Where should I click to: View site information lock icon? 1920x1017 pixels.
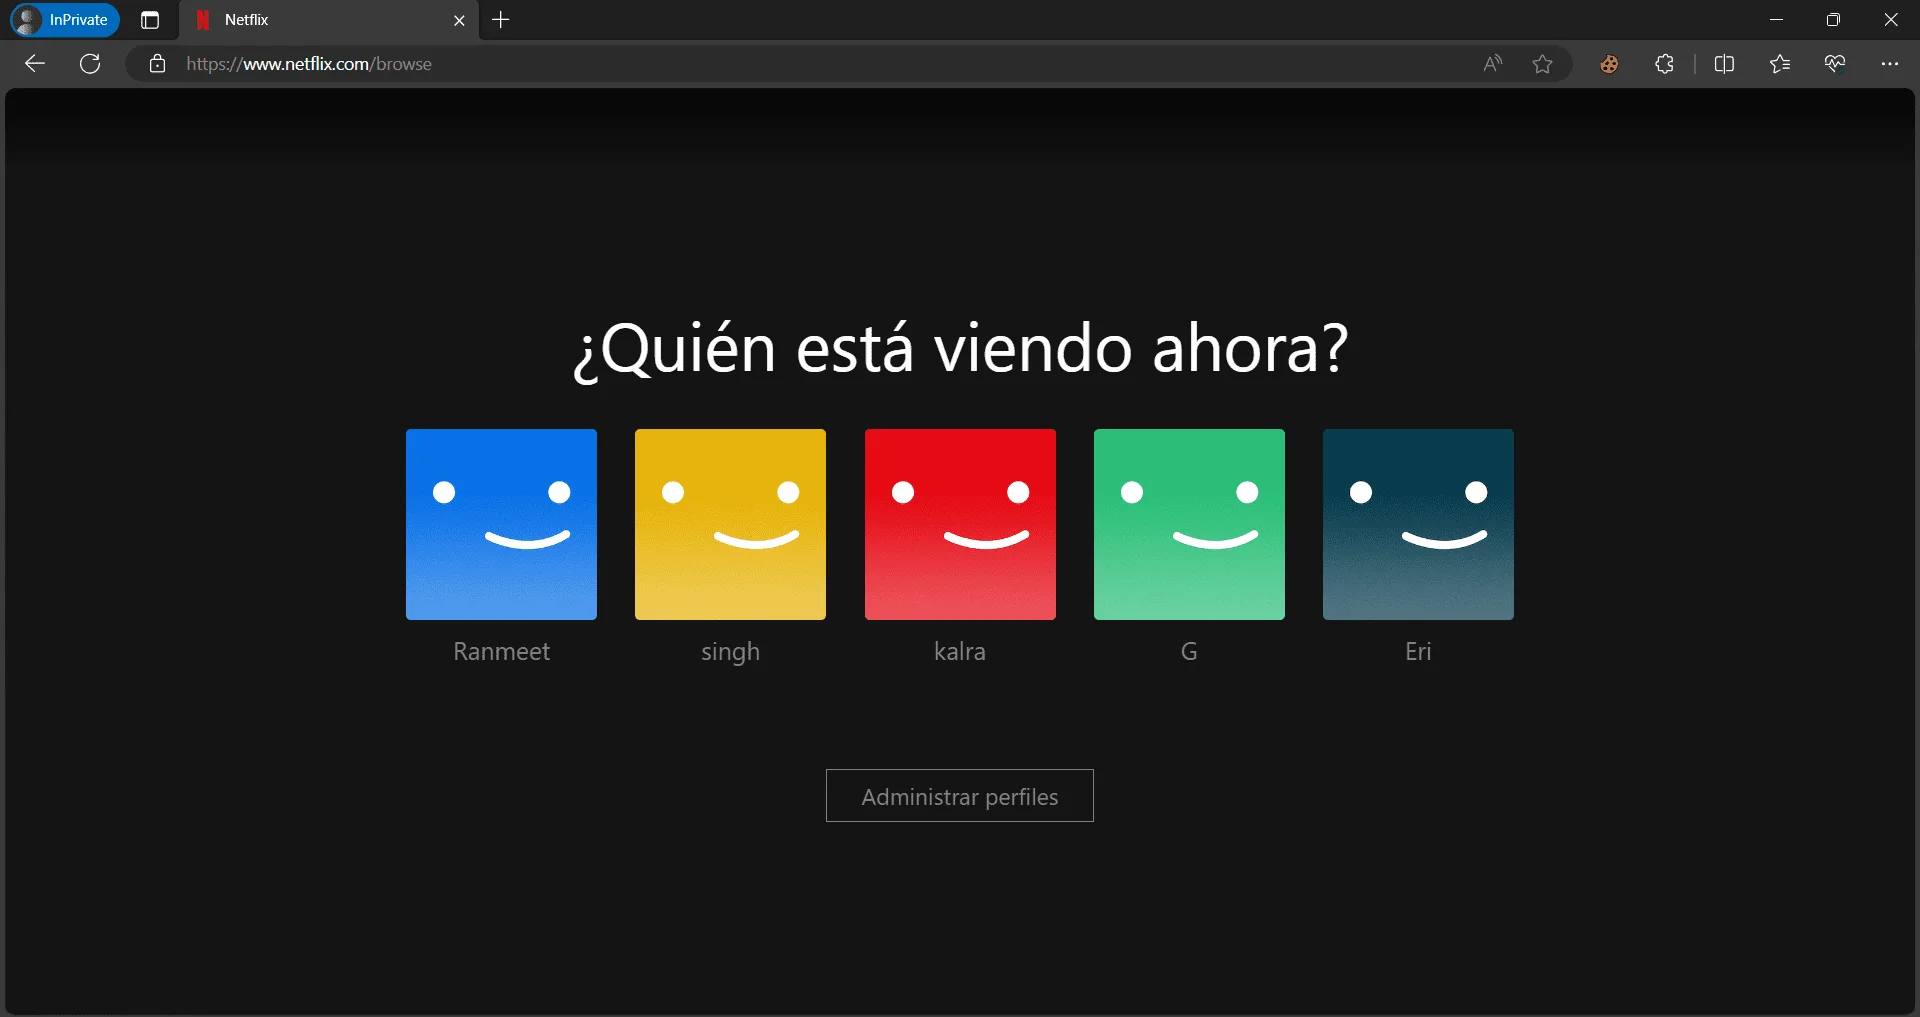click(157, 64)
